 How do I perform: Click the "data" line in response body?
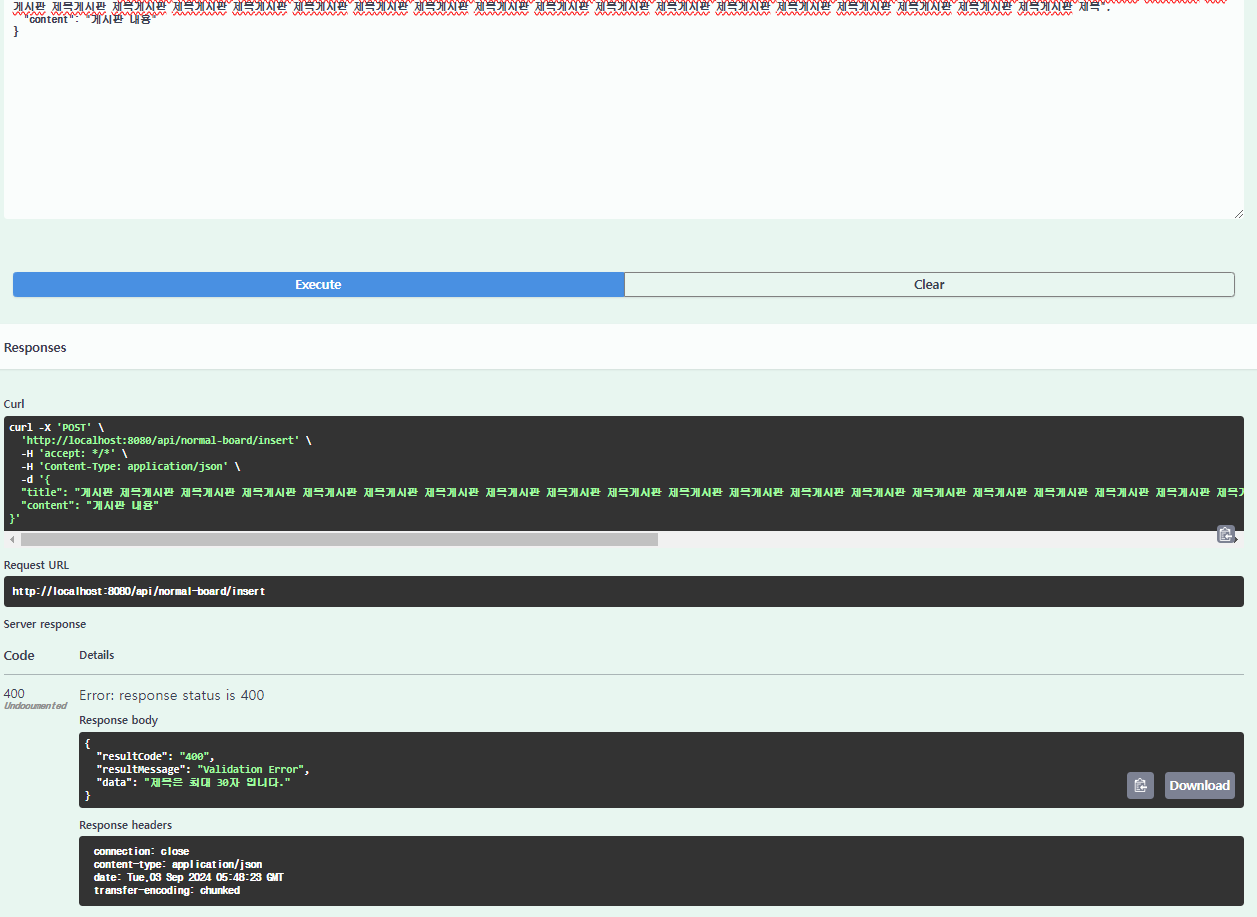click(x=193, y=782)
